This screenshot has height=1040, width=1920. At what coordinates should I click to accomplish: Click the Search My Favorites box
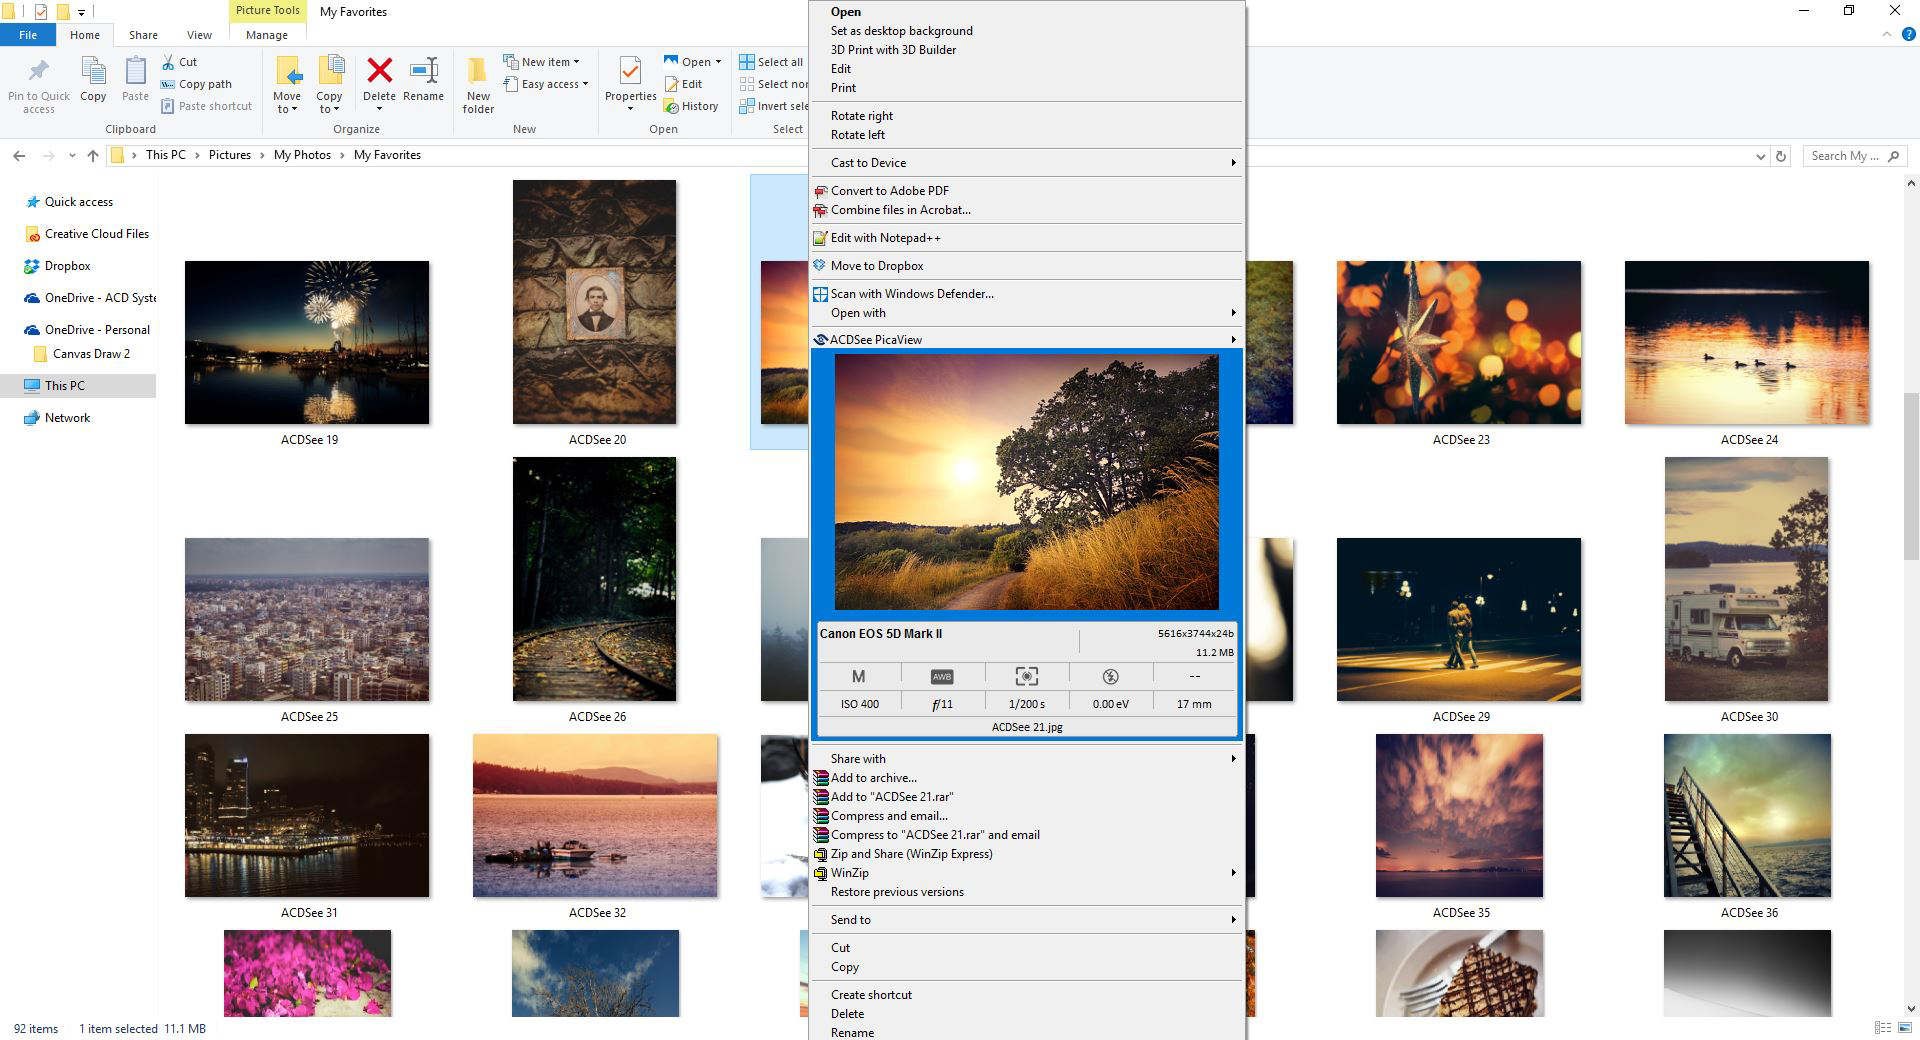[1845, 156]
